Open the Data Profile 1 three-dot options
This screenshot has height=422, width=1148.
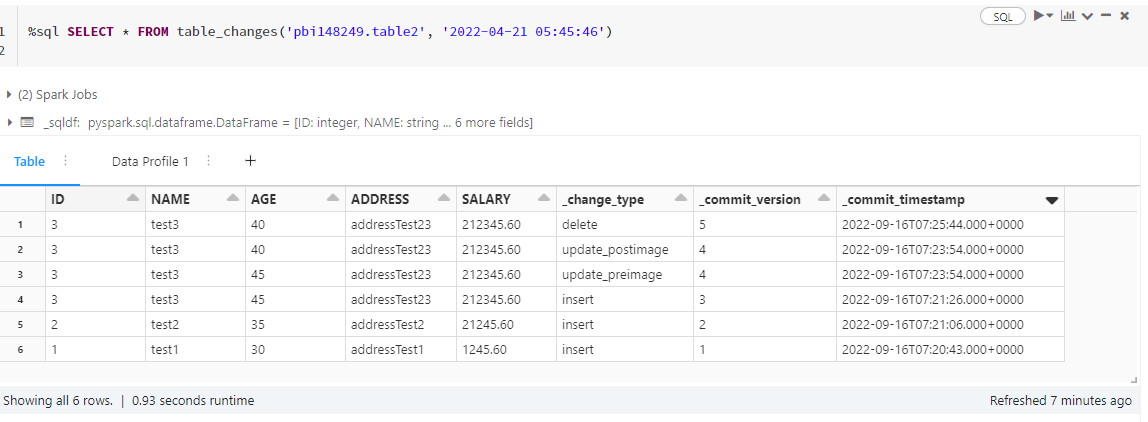pos(209,161)
